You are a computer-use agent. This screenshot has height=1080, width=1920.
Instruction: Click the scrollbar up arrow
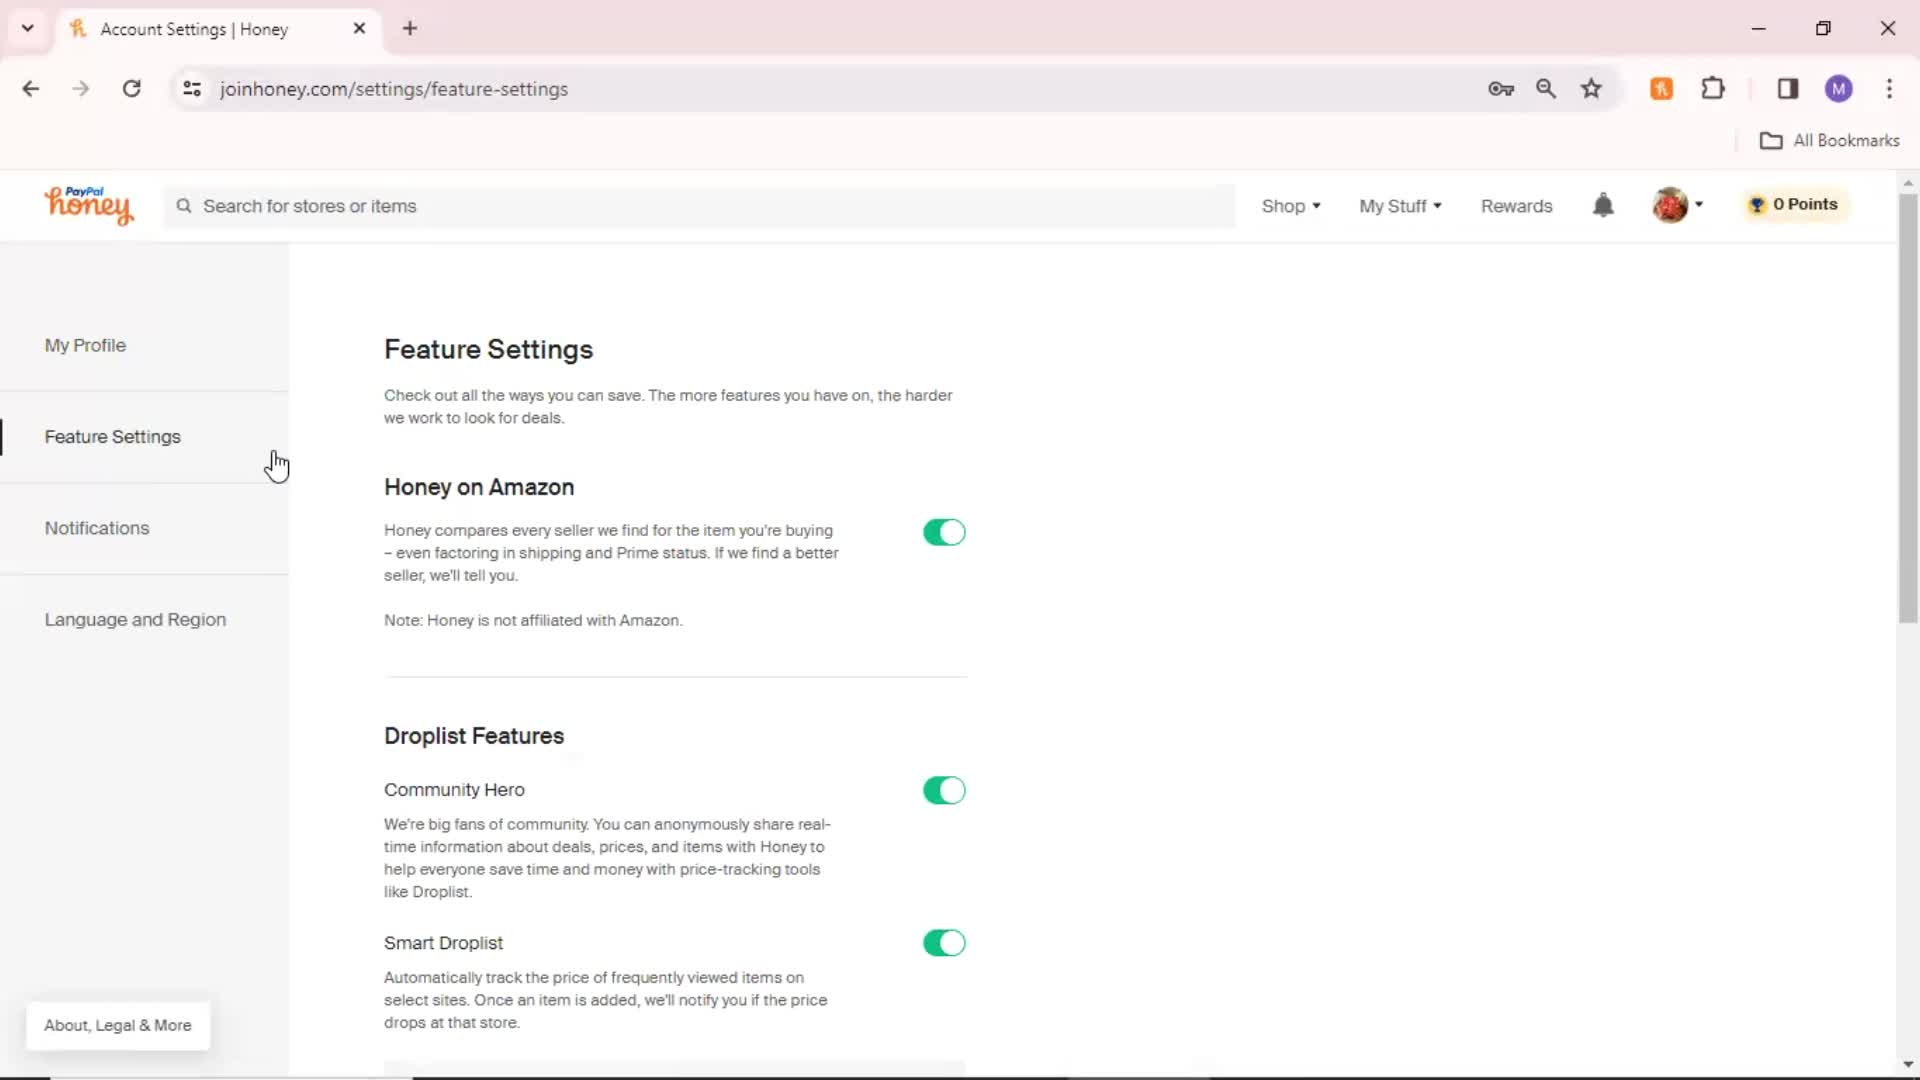click(1908, 183)
